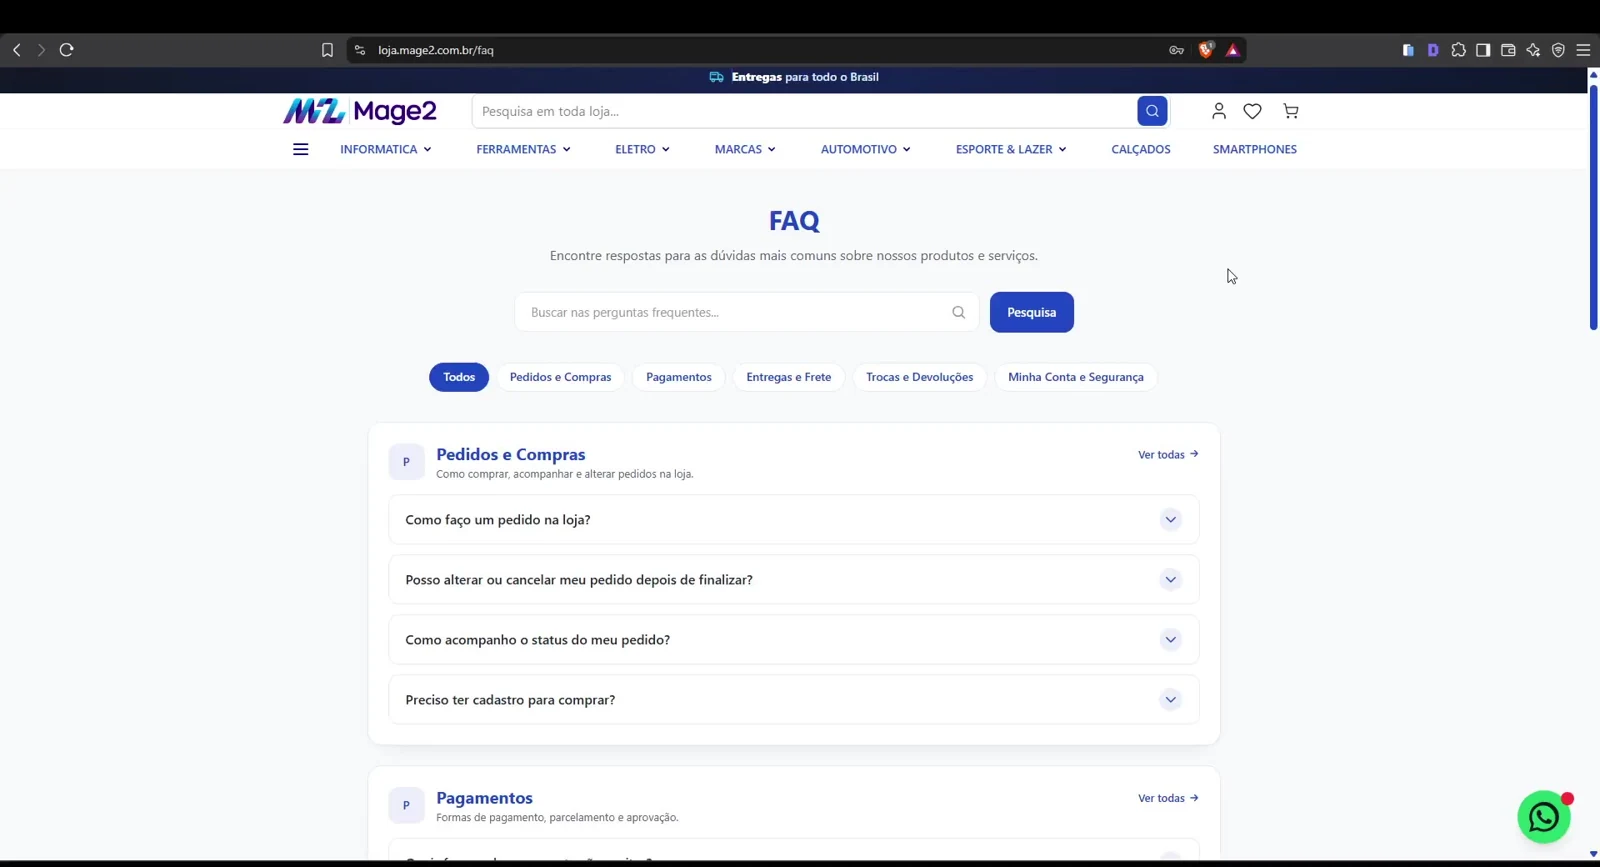Open Brave Shields lion icon

click(x=1206, y=50)
